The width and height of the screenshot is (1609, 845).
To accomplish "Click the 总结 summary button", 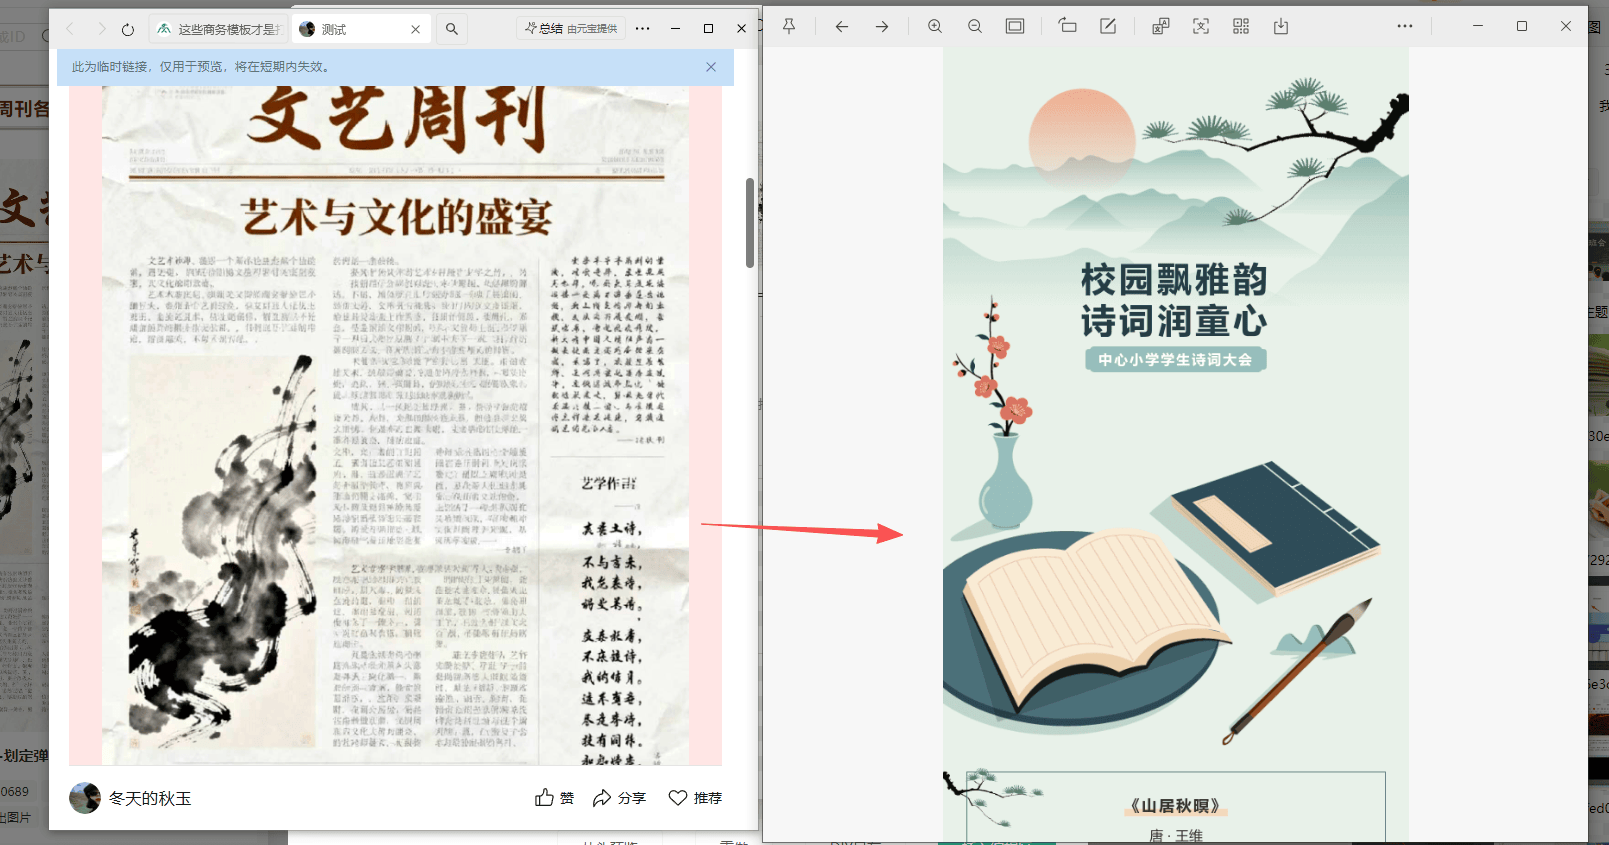I will (x=571, y=29).
